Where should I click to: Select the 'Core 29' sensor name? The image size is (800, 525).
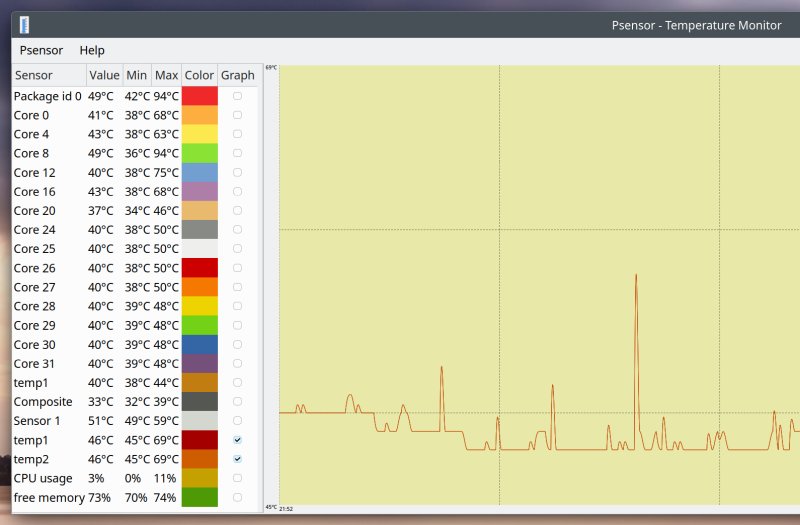(x=34, y=325)
